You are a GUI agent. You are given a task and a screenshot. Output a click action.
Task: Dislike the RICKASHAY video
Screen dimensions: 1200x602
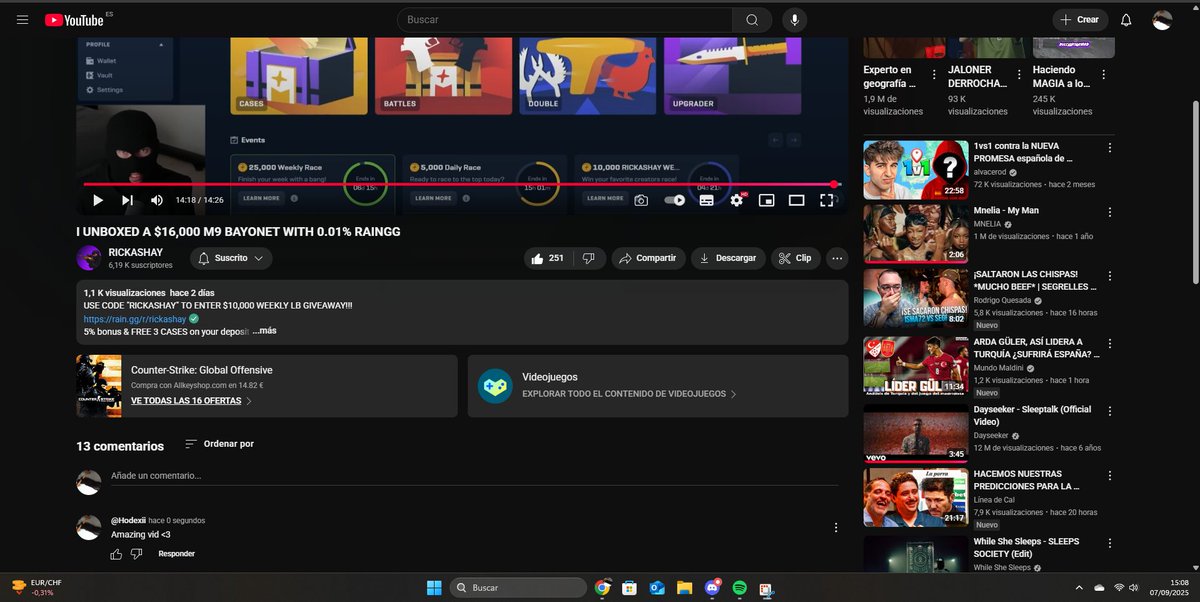tap(589, 258)
